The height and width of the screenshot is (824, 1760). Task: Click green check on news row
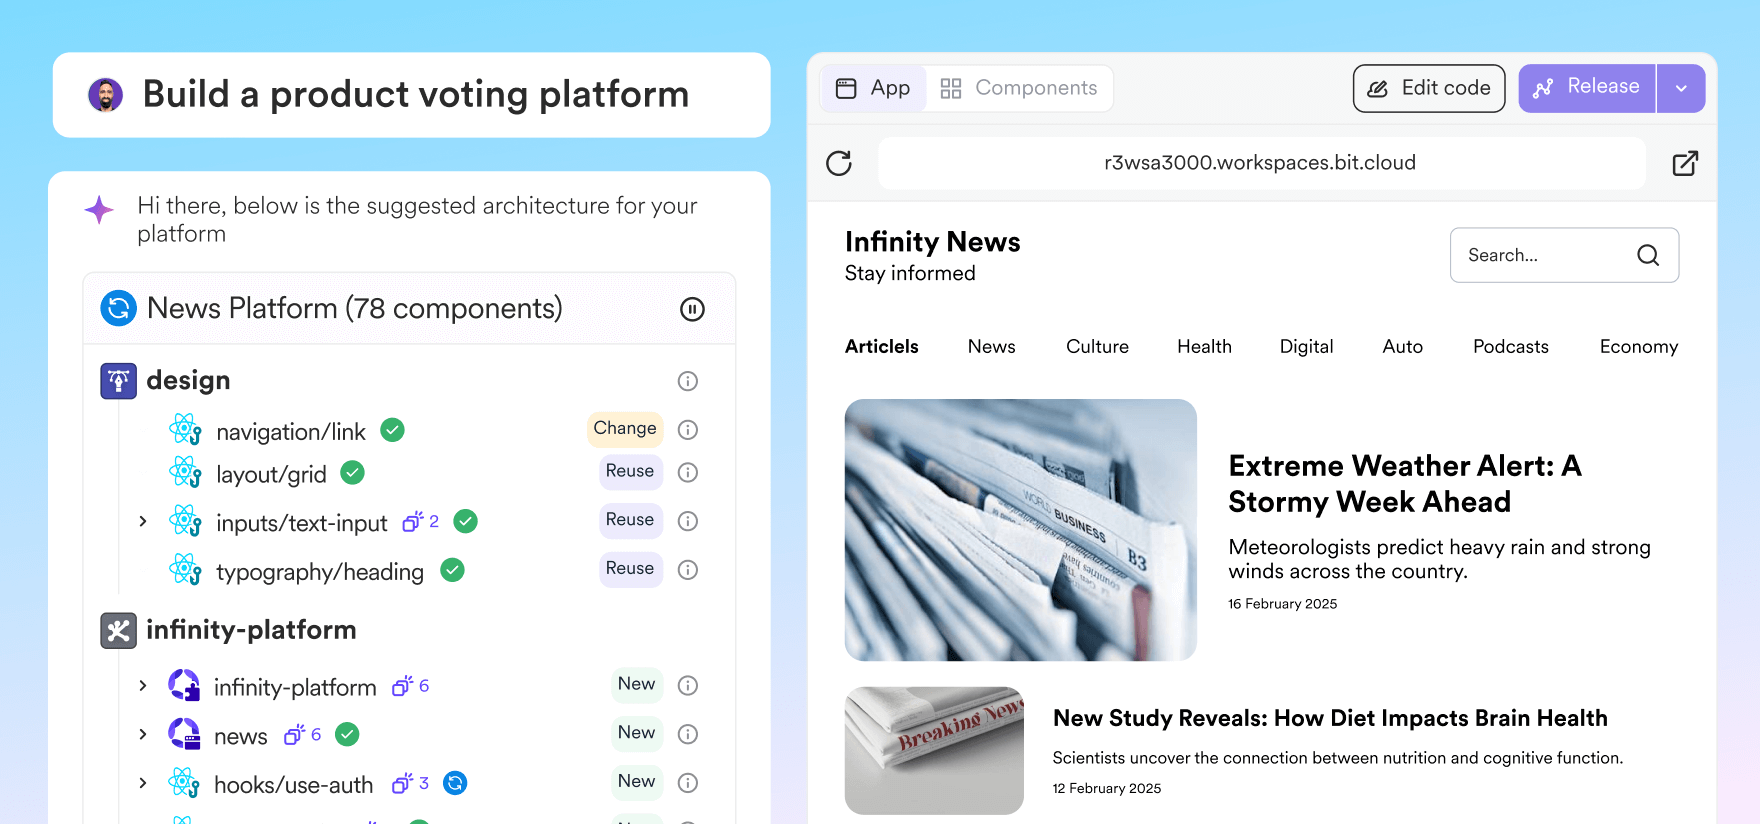coord(347,734)
